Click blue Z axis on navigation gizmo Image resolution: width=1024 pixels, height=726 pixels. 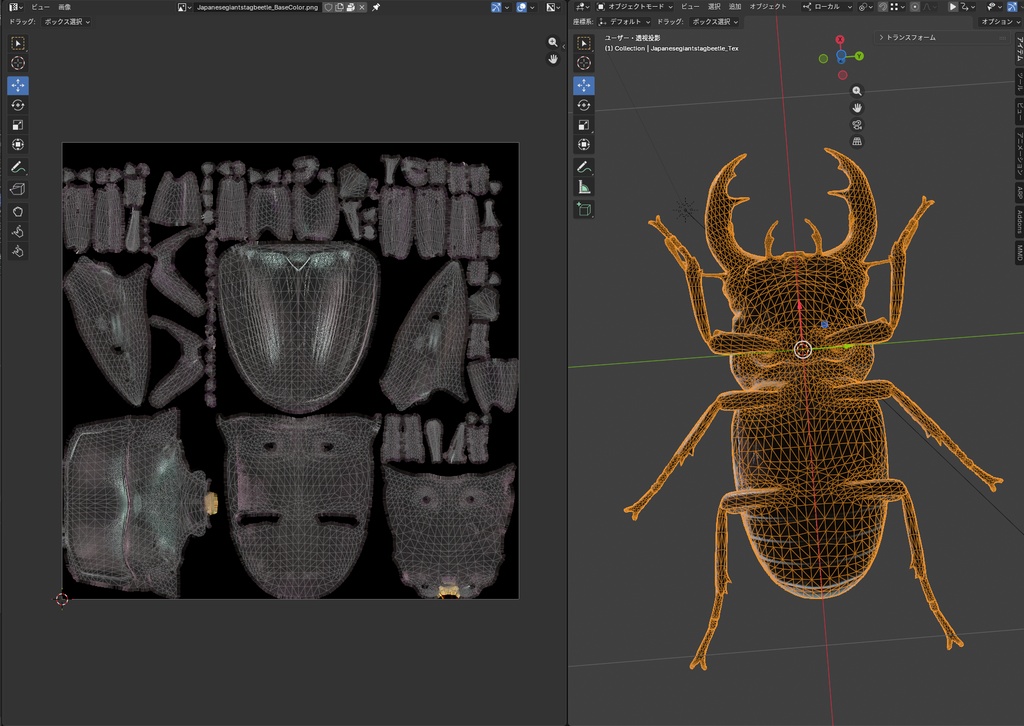pyautogui.click(x=841, y=55)
